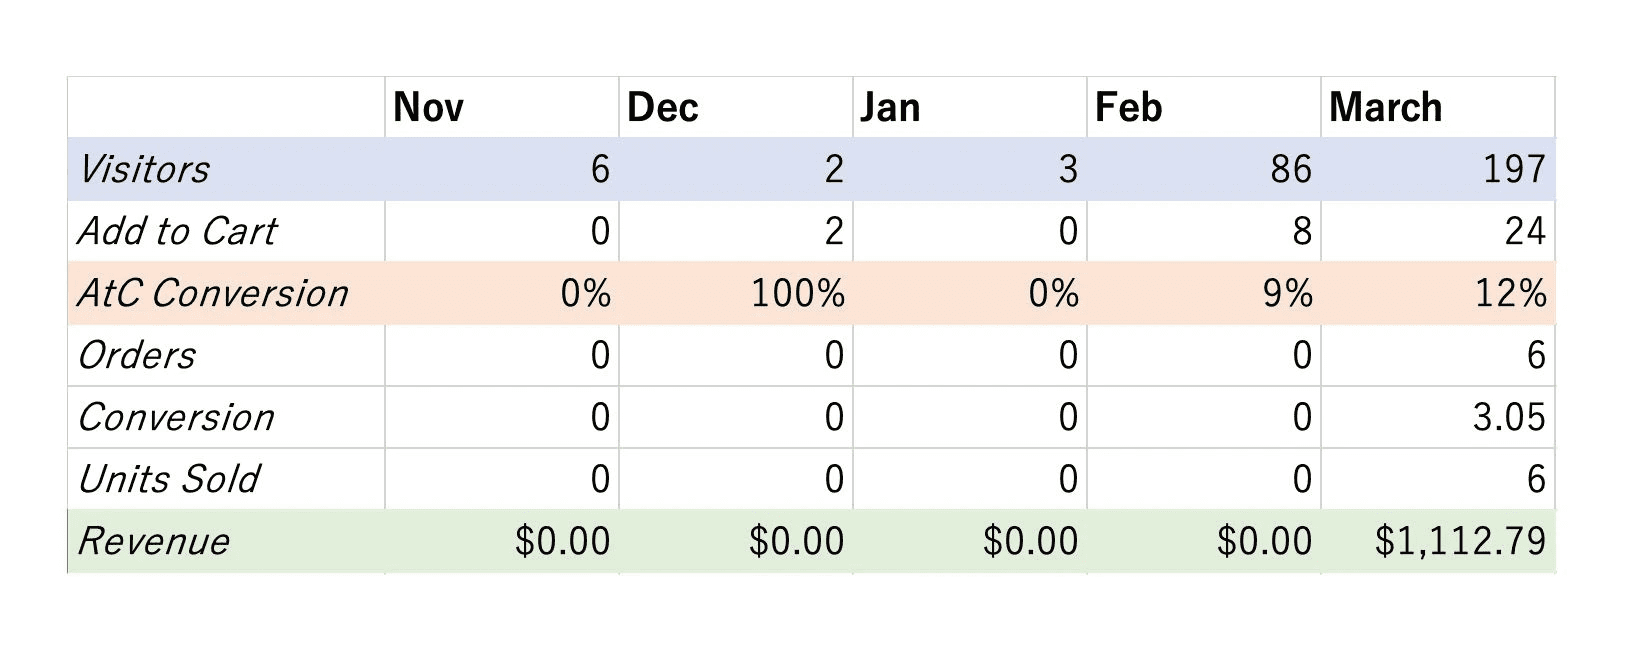Select the AtC Conversion row label
The height and width of the screenshot is (666, 1629).
coord(226,293)
